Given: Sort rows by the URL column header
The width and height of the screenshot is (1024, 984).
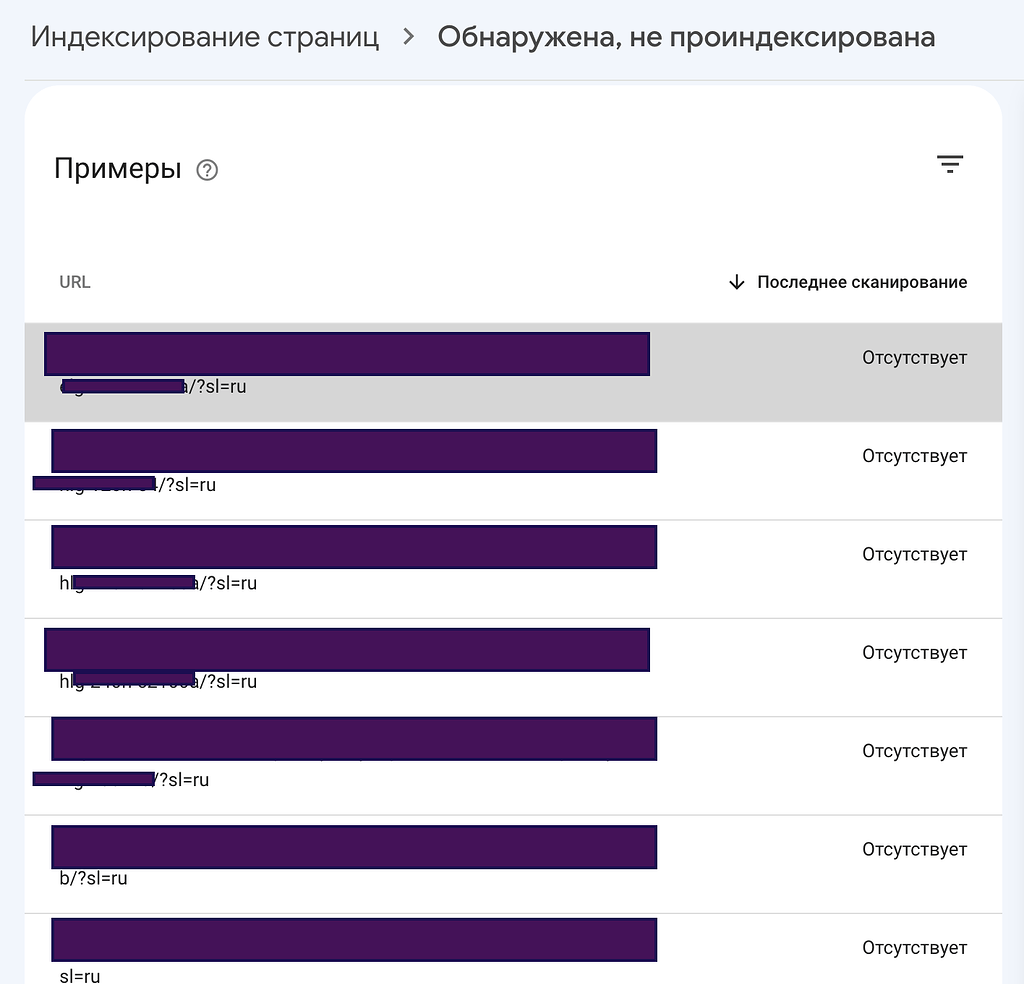Looking at the screenshot, I should tap(74, 282).
